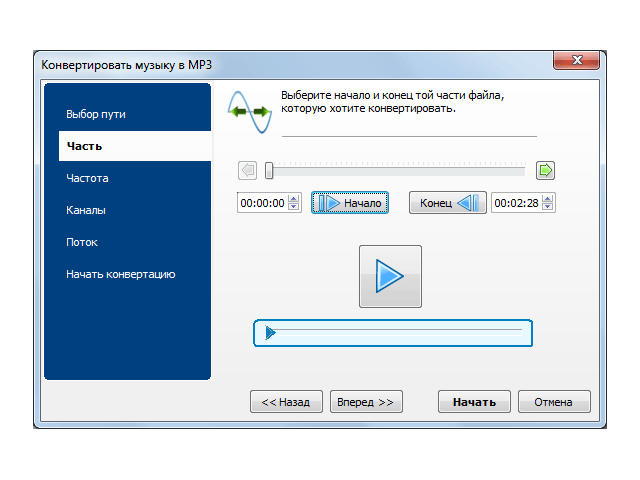The width and height of the screenshot is (640, 480).
Task: Click into the start time field 00:00:00
Action: [262, 203]
